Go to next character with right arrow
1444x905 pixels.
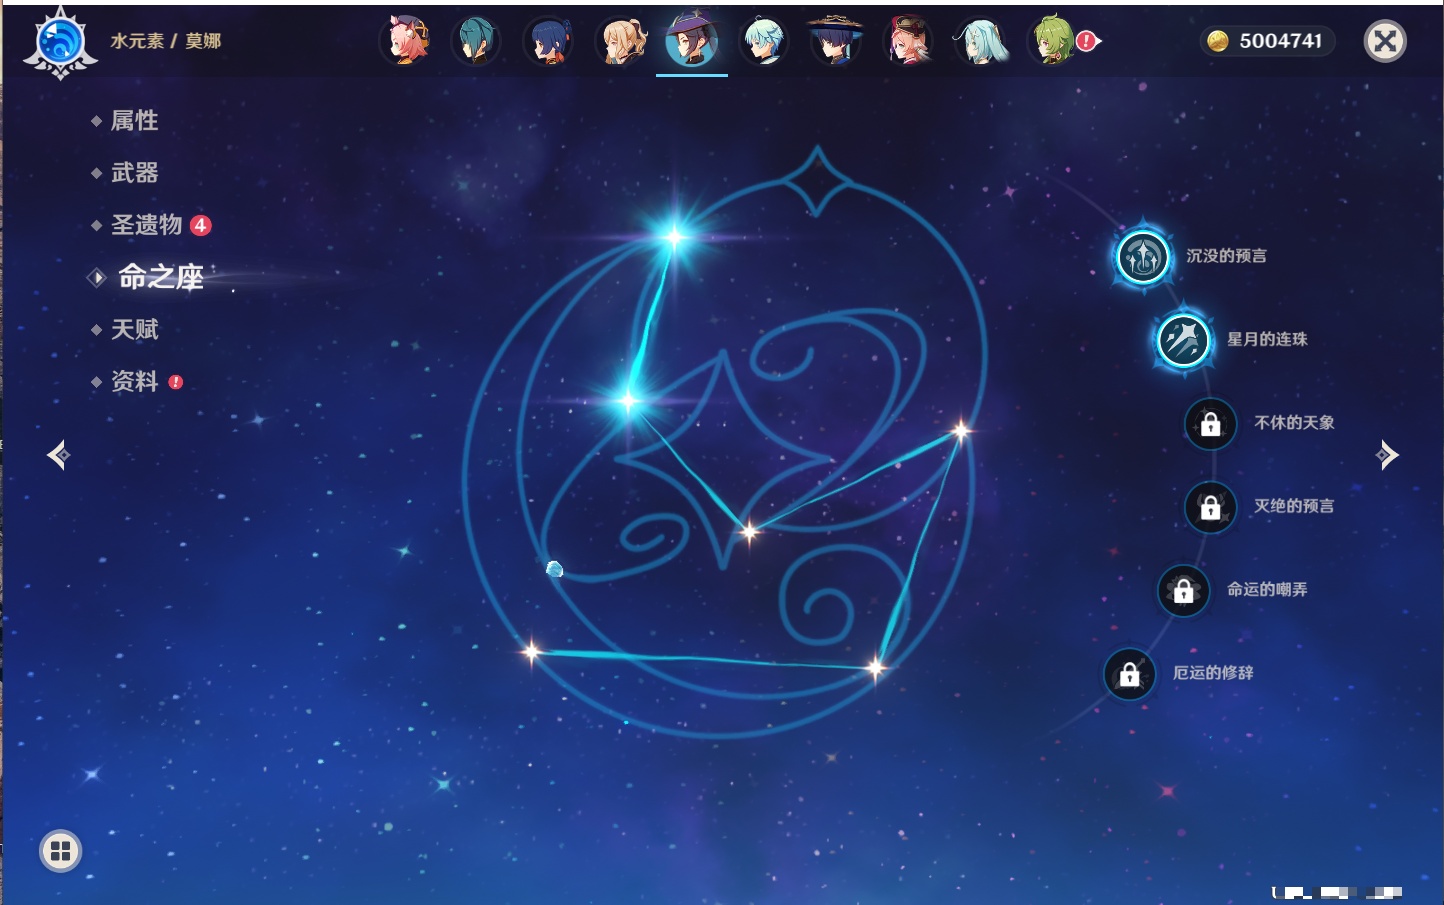click(x=1387, y=455)
